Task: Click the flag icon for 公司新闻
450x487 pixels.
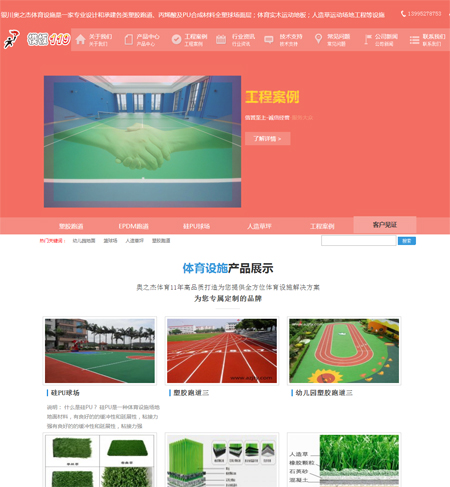Action: [368, 39]
